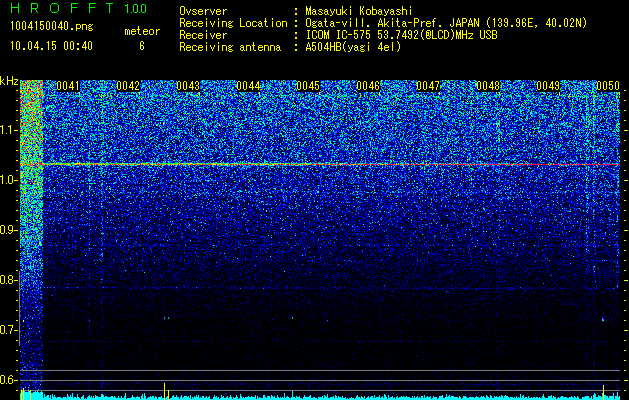The height and width of the screenshot is (400, 629).
Task: Click the 0.9 kHz axis label
Action: (8, 230)
